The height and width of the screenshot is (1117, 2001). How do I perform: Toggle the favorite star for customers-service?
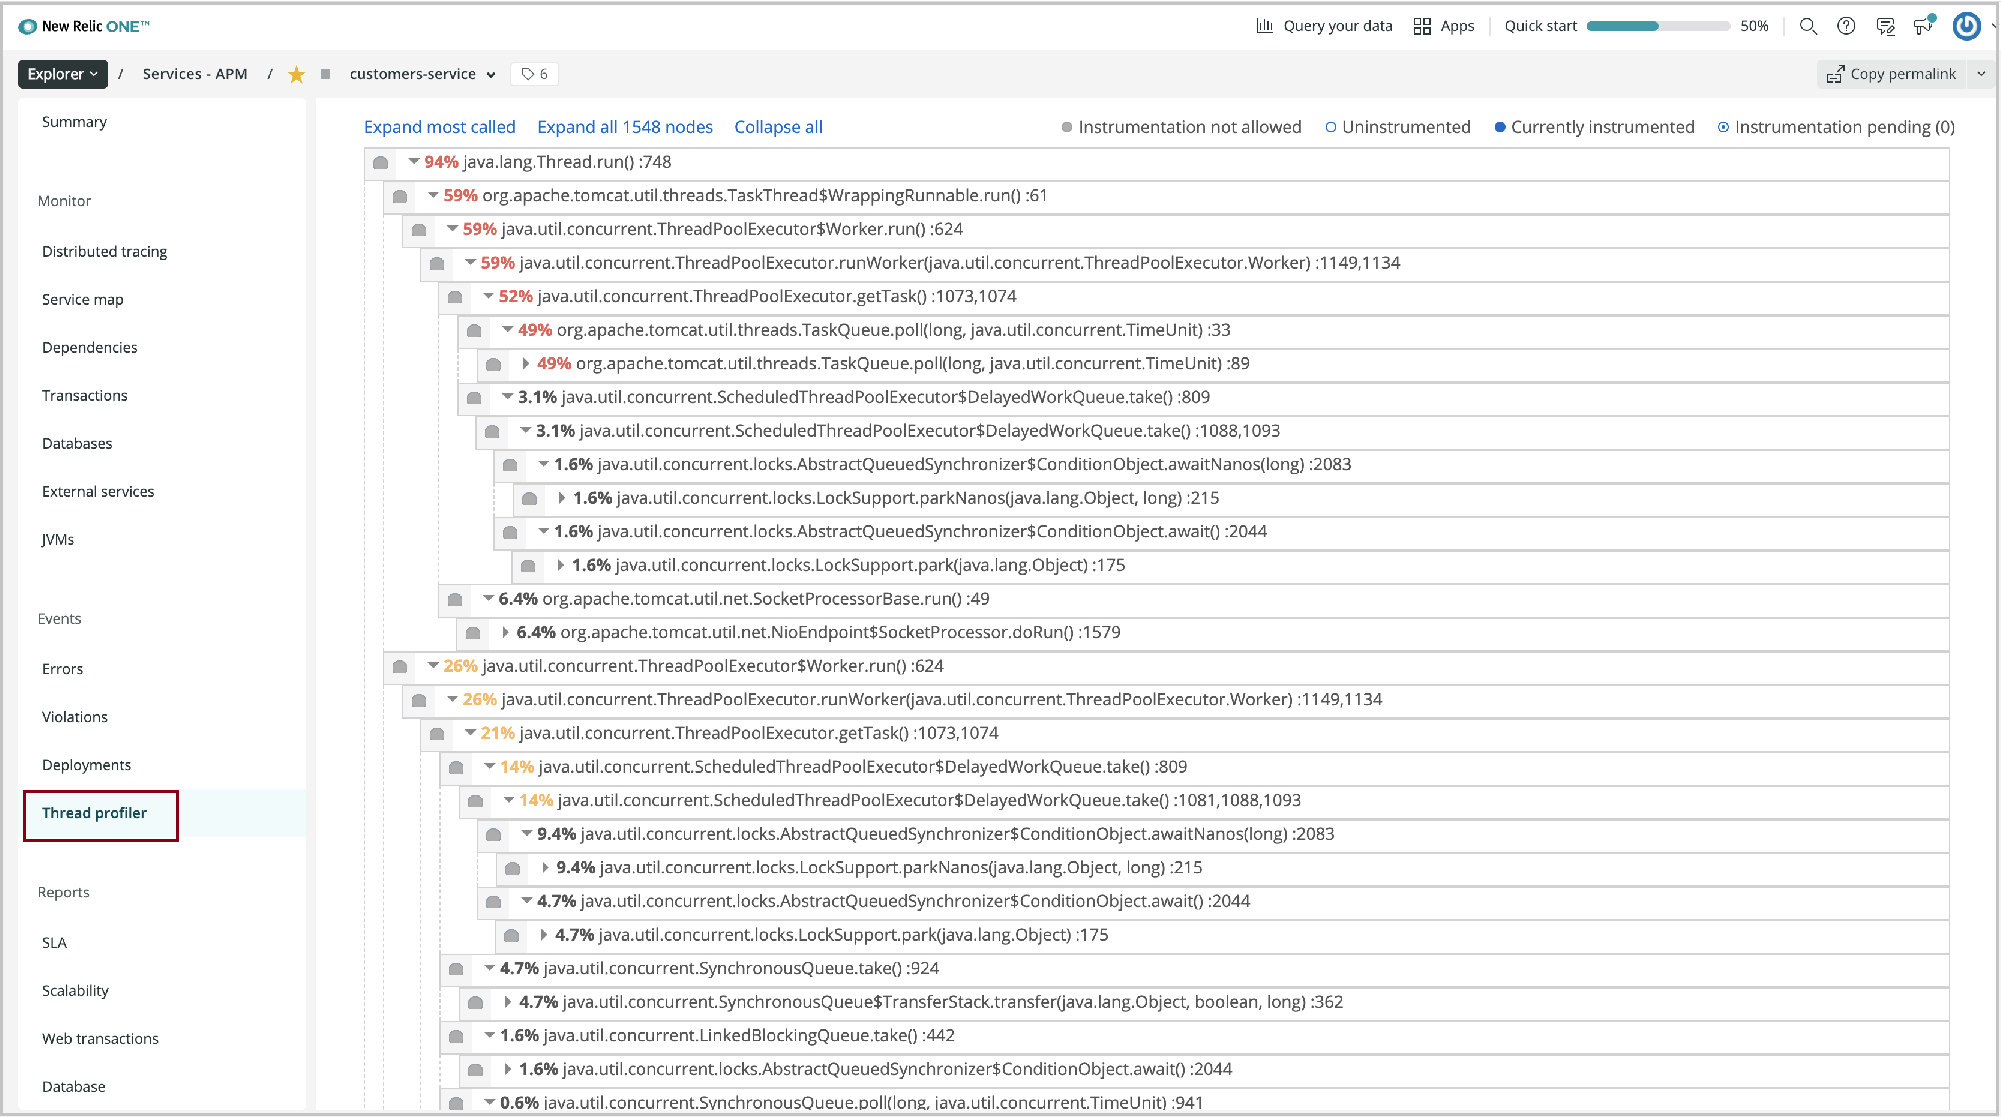(296, 74)
